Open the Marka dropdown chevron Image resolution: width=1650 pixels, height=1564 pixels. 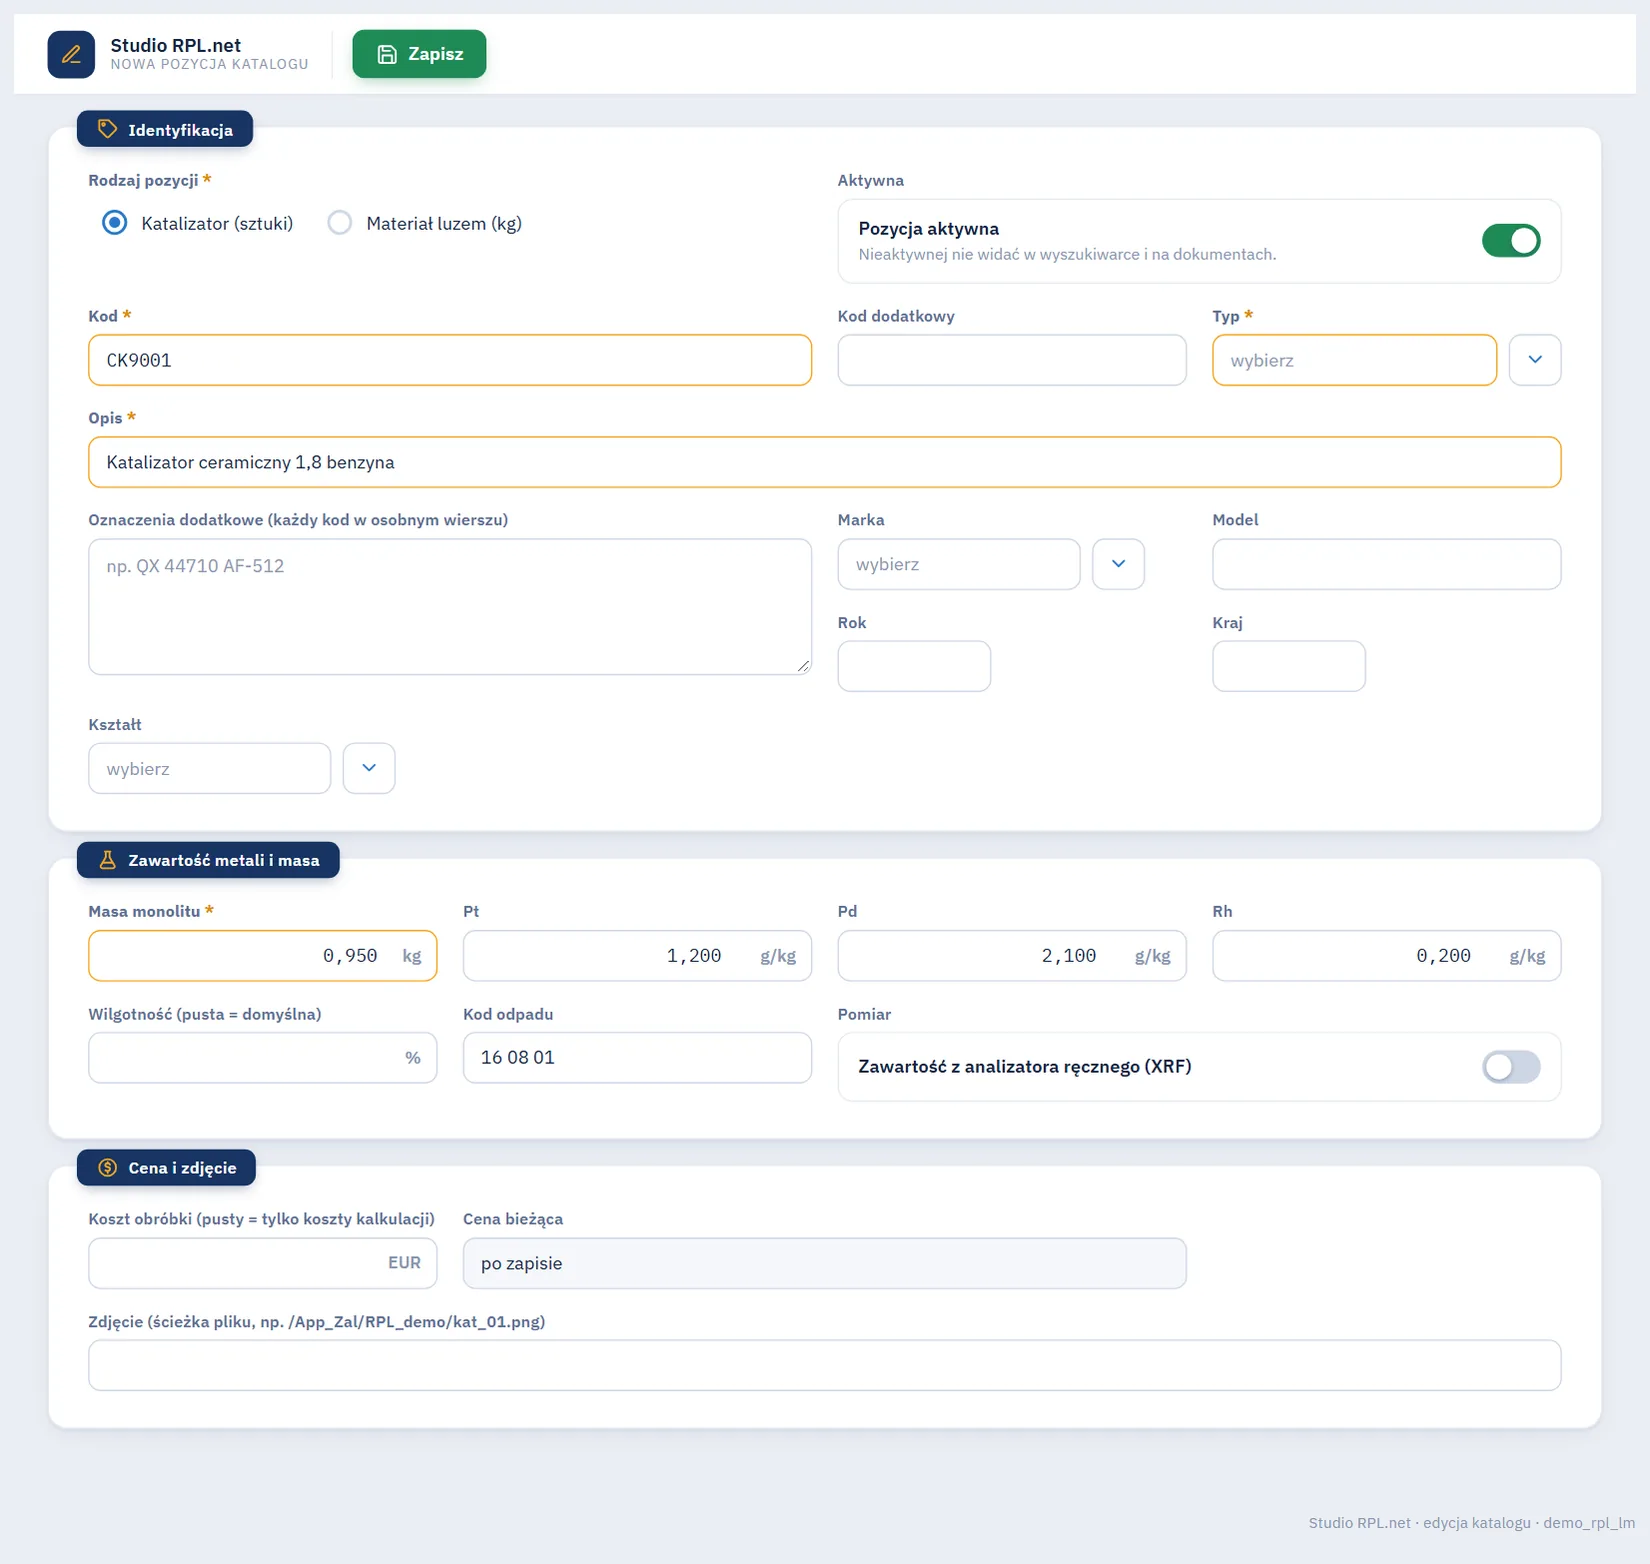1118,564
